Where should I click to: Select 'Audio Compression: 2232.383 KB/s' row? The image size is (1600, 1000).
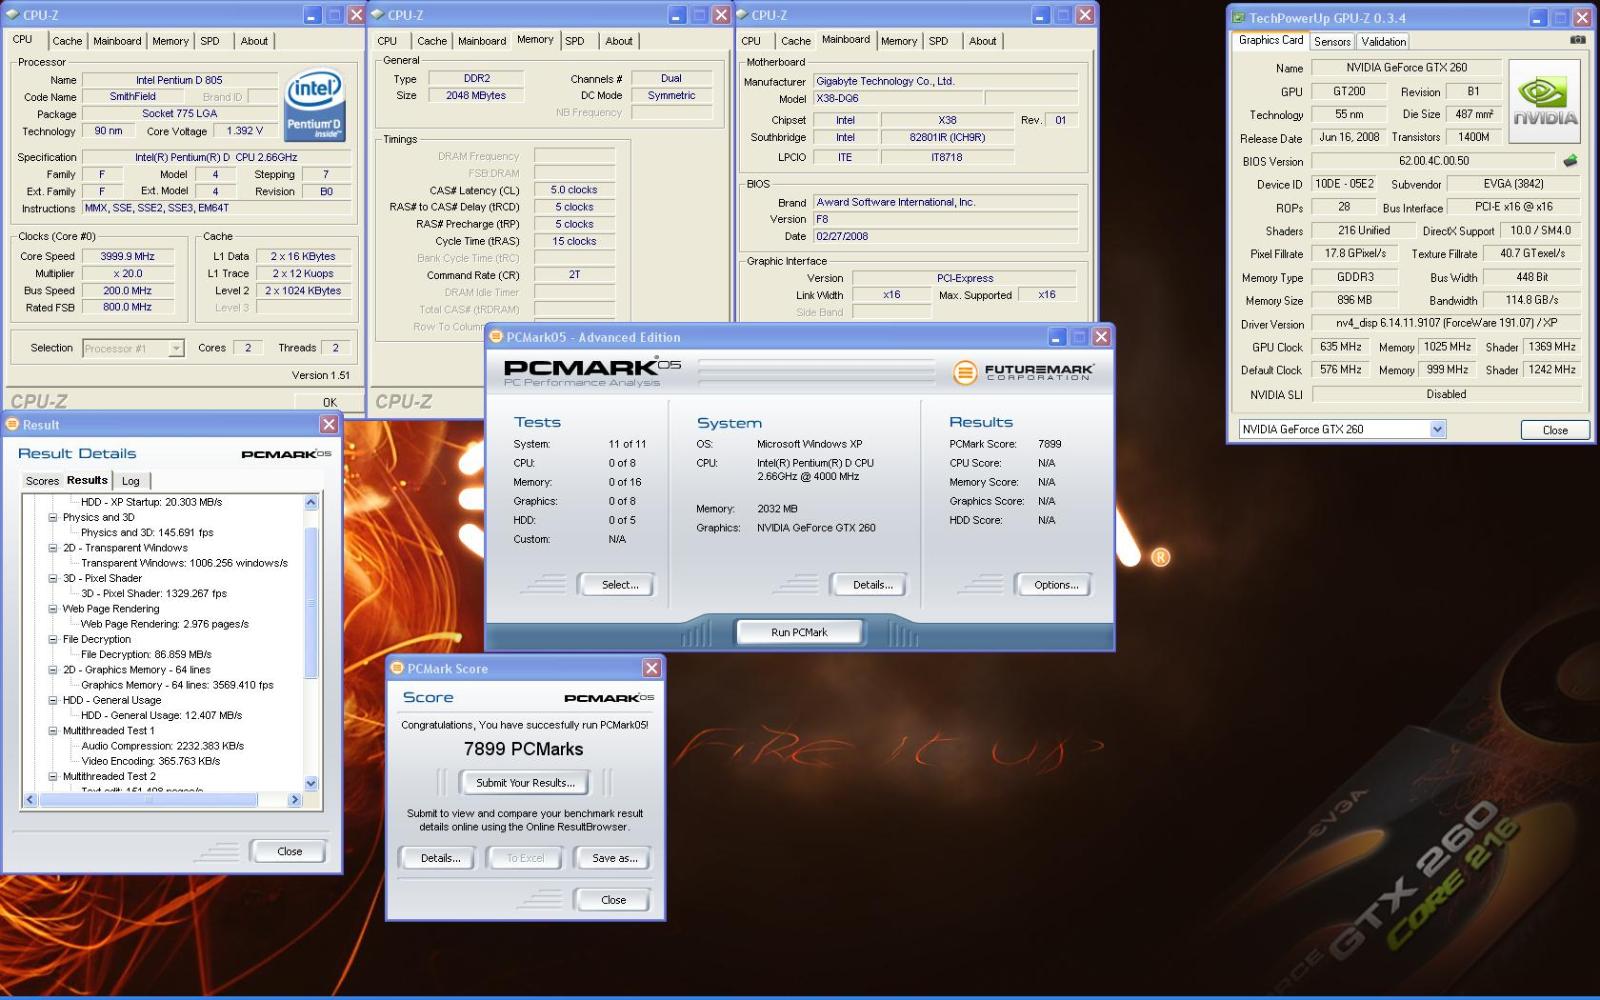(162, 746)
